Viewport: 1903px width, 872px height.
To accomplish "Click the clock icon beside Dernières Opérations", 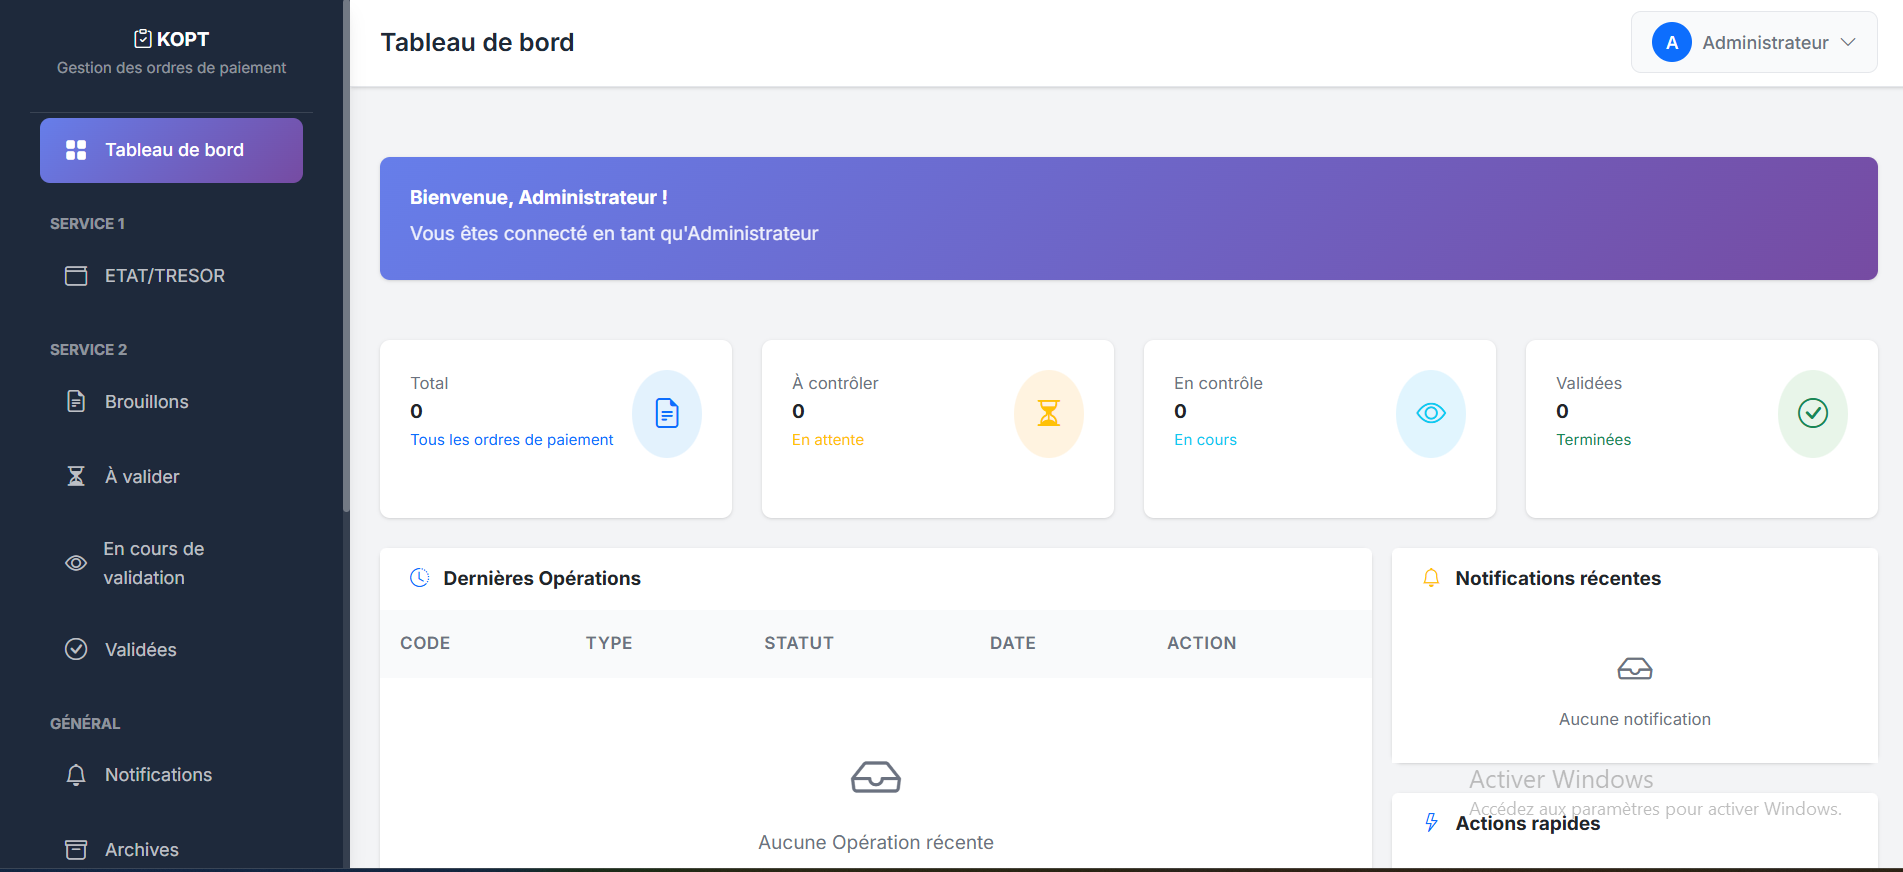I will coord(420,578).
